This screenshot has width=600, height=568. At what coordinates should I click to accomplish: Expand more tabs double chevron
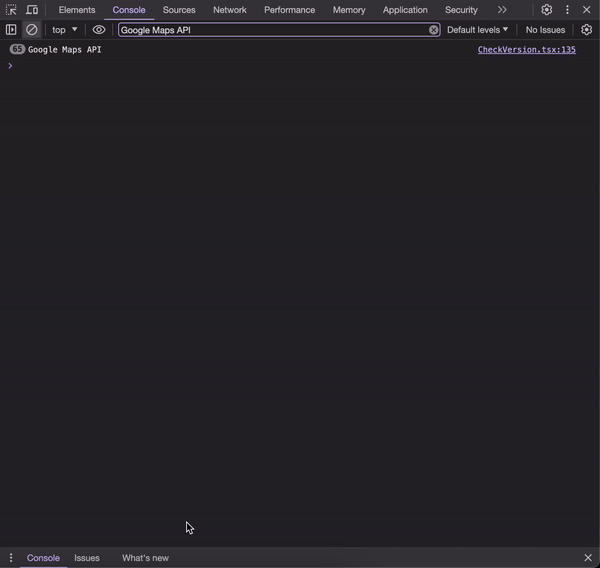click(x=502, y=10)
